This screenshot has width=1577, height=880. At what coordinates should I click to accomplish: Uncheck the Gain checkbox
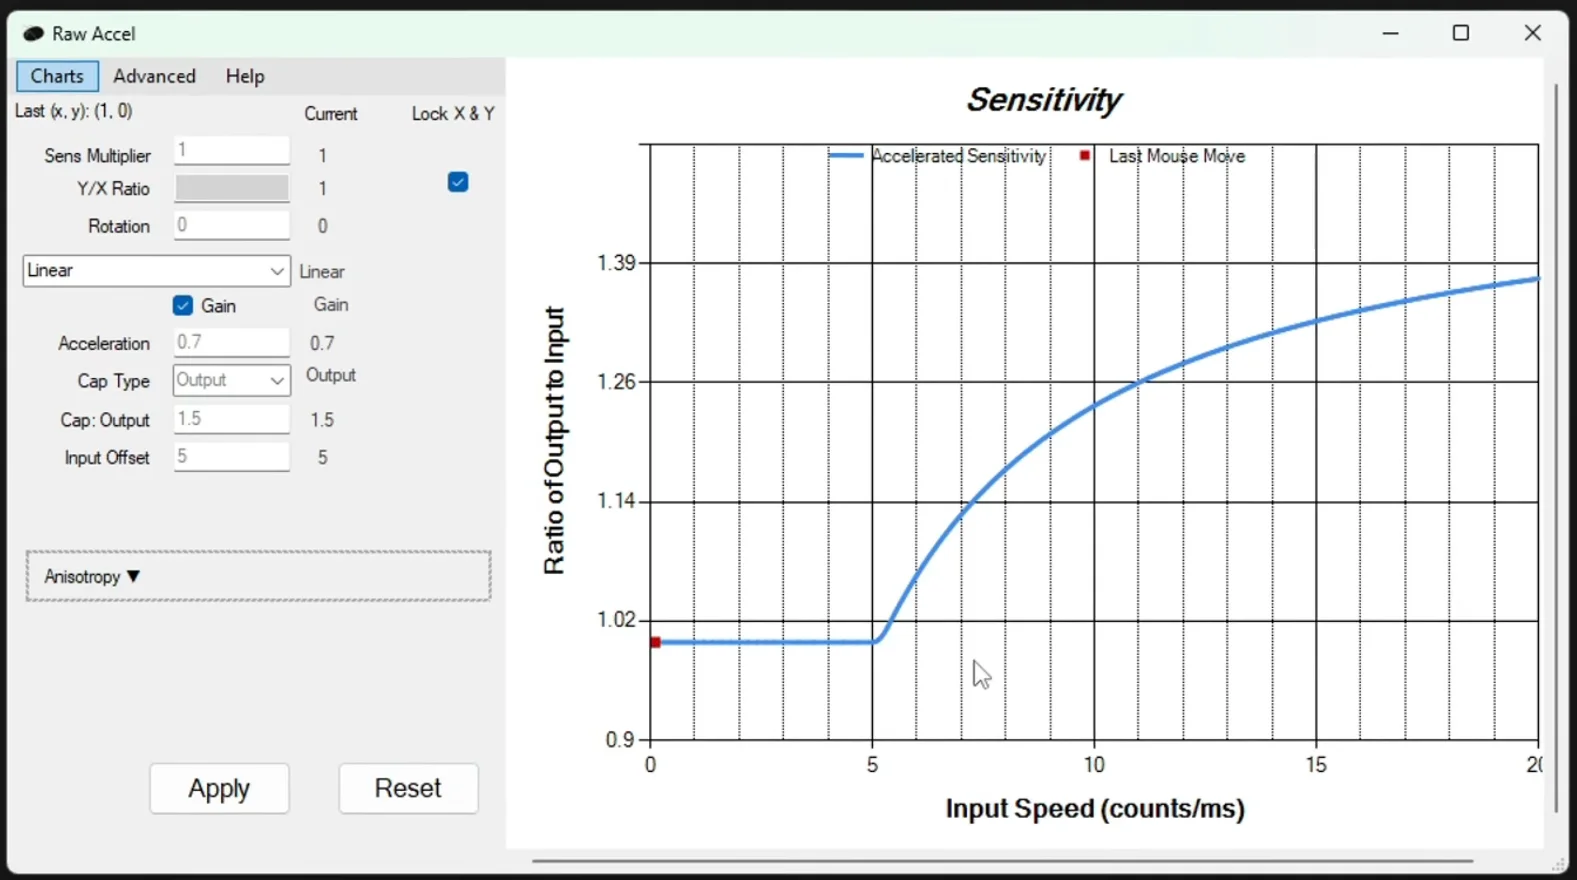point(182,306)
